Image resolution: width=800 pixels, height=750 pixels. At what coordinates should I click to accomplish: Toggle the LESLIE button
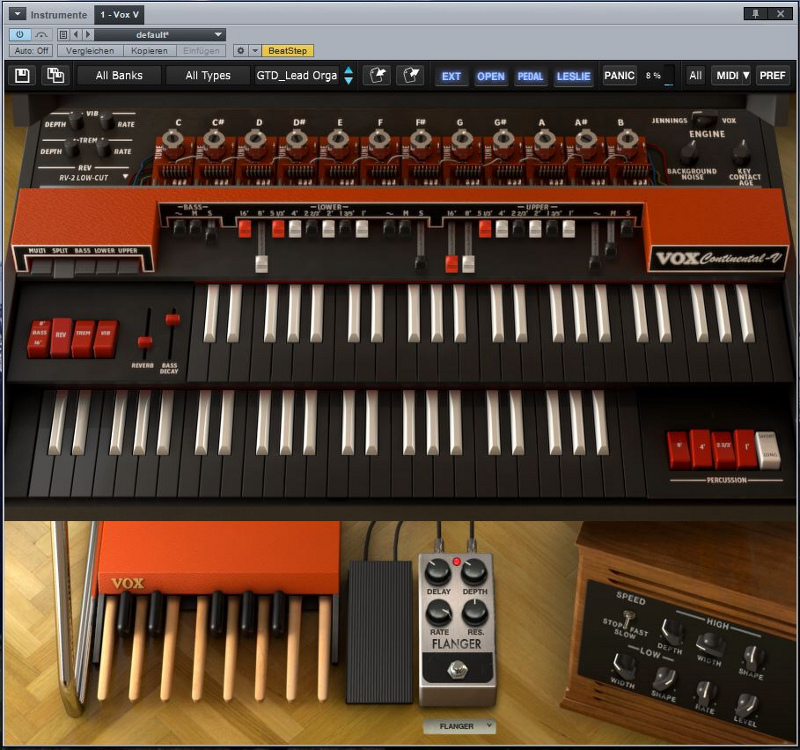tap(573, 76)
